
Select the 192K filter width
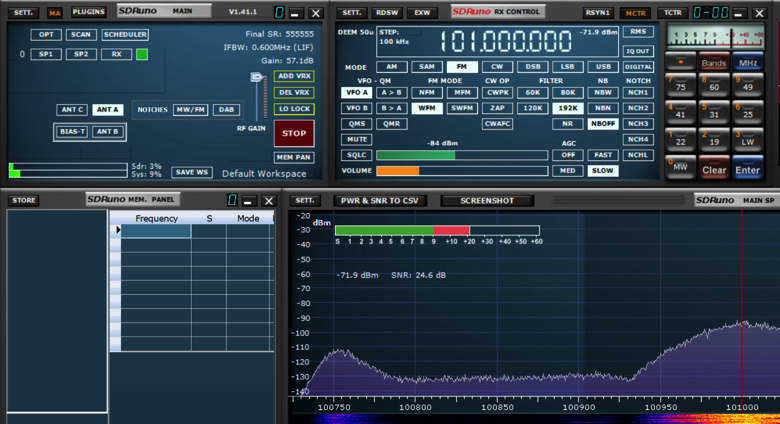click(568, 108)
